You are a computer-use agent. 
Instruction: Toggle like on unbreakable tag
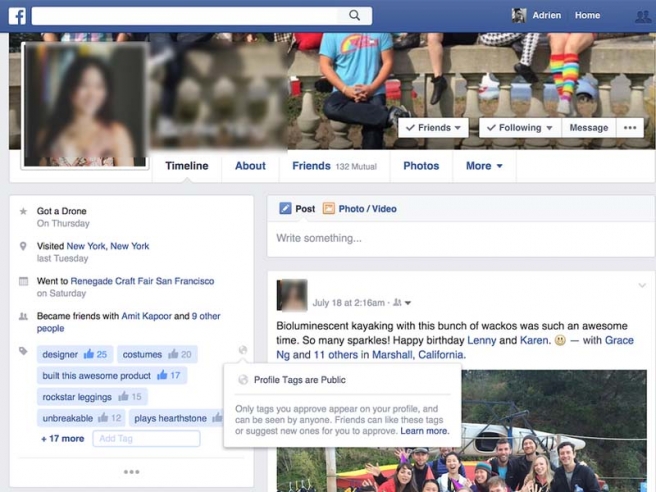tap(103, 418)
